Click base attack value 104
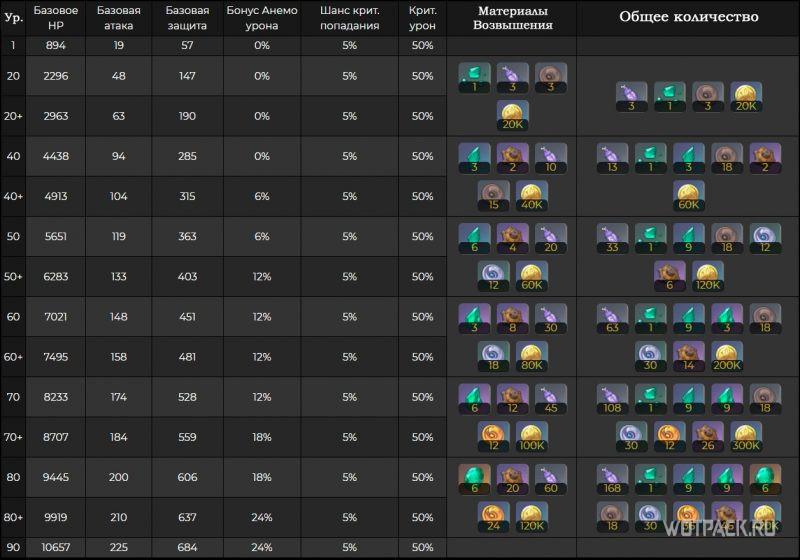The width and height of the screenshot is (800, 560). pyautogui.click(x=118, y=196)
